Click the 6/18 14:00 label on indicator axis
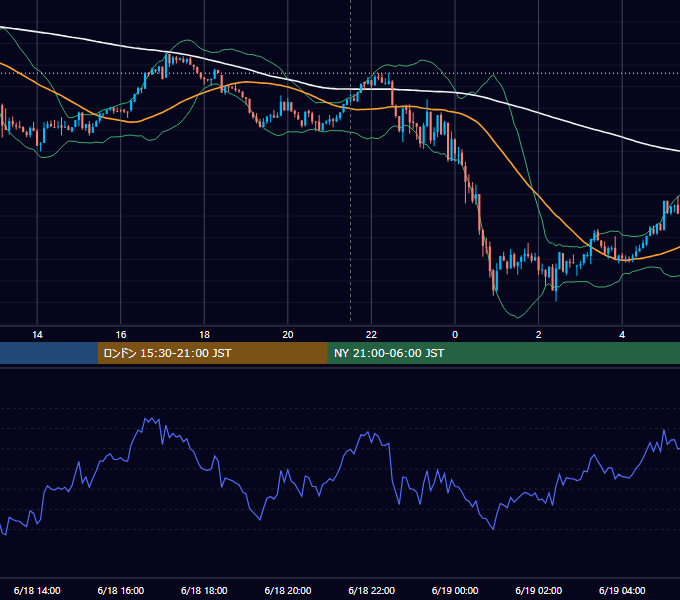This screenshot has height=600, width=680. click(x=37, y=590)
